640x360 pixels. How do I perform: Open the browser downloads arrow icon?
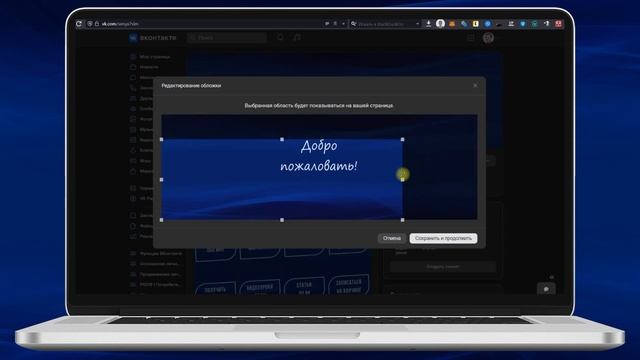click(429, 24)
